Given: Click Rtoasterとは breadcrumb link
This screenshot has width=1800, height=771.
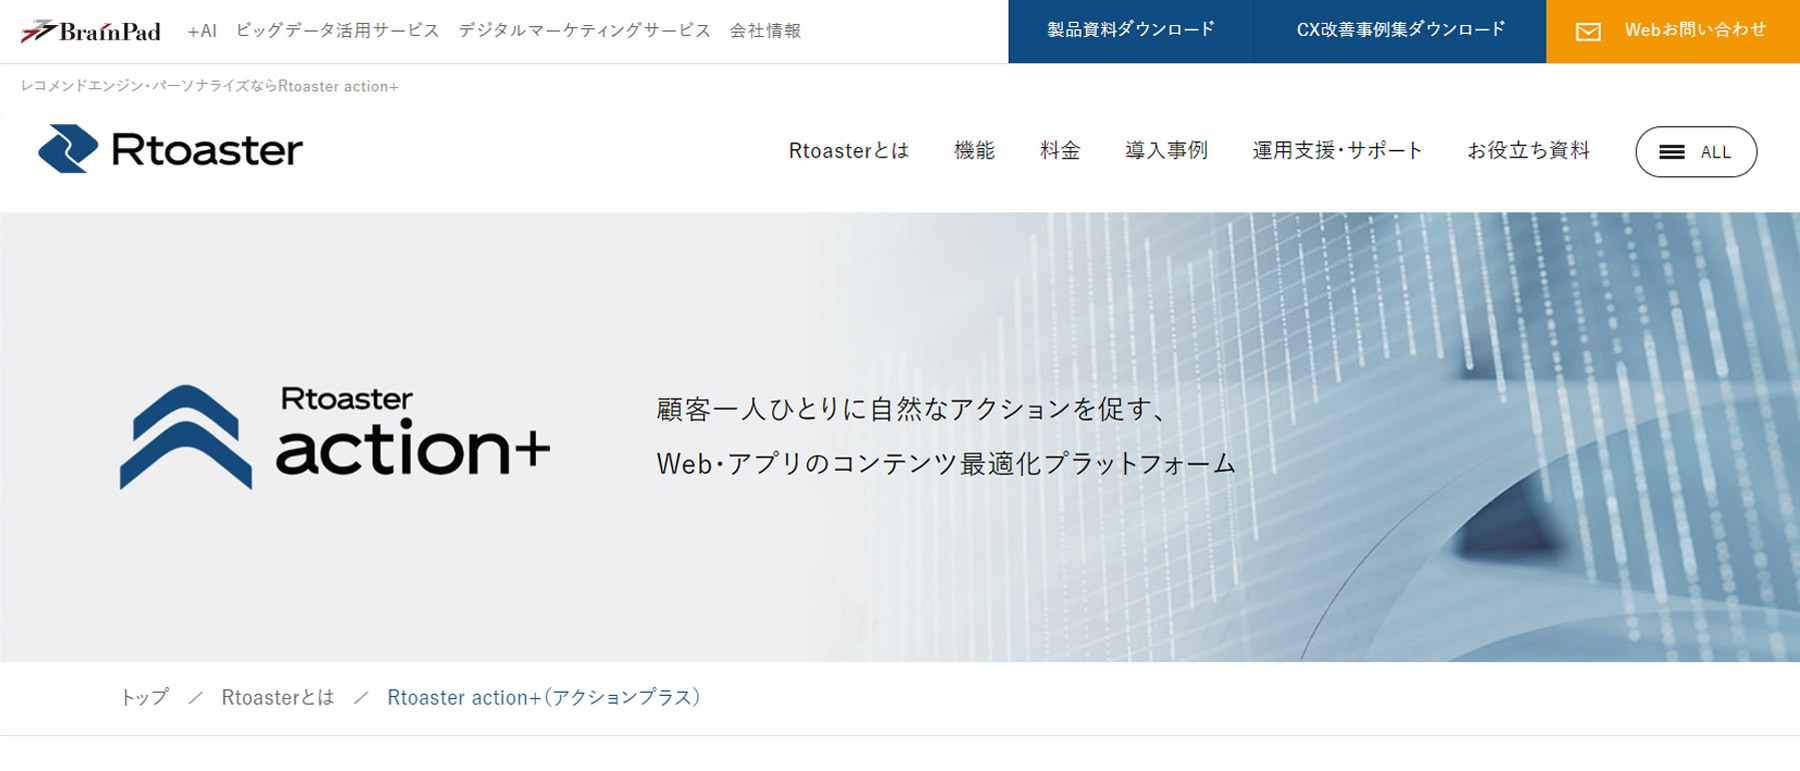Looking at the screenshot, I should (278, 697).
